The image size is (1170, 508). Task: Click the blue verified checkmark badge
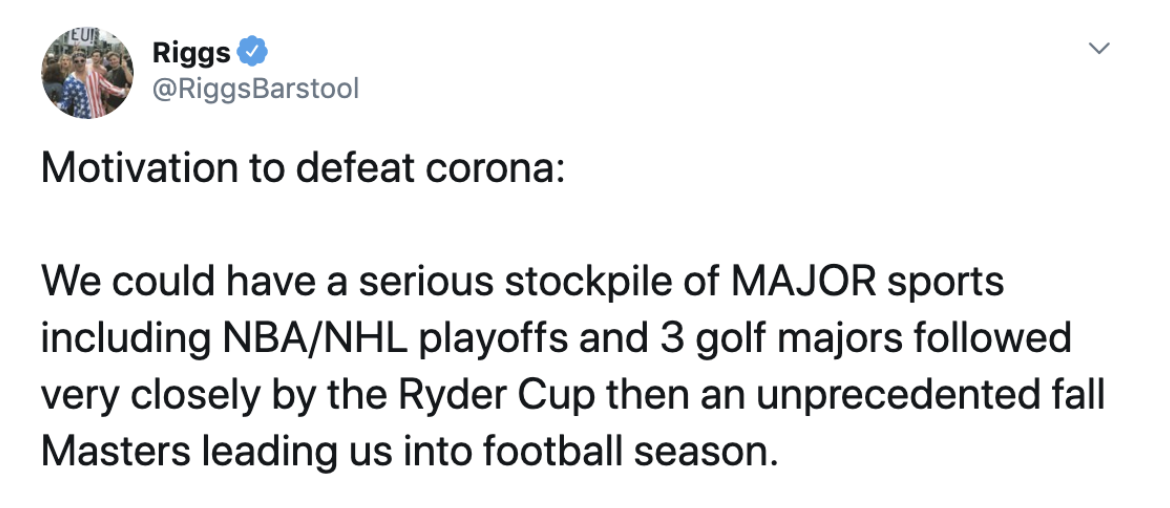pyautogui.click(x=253, y=52)
